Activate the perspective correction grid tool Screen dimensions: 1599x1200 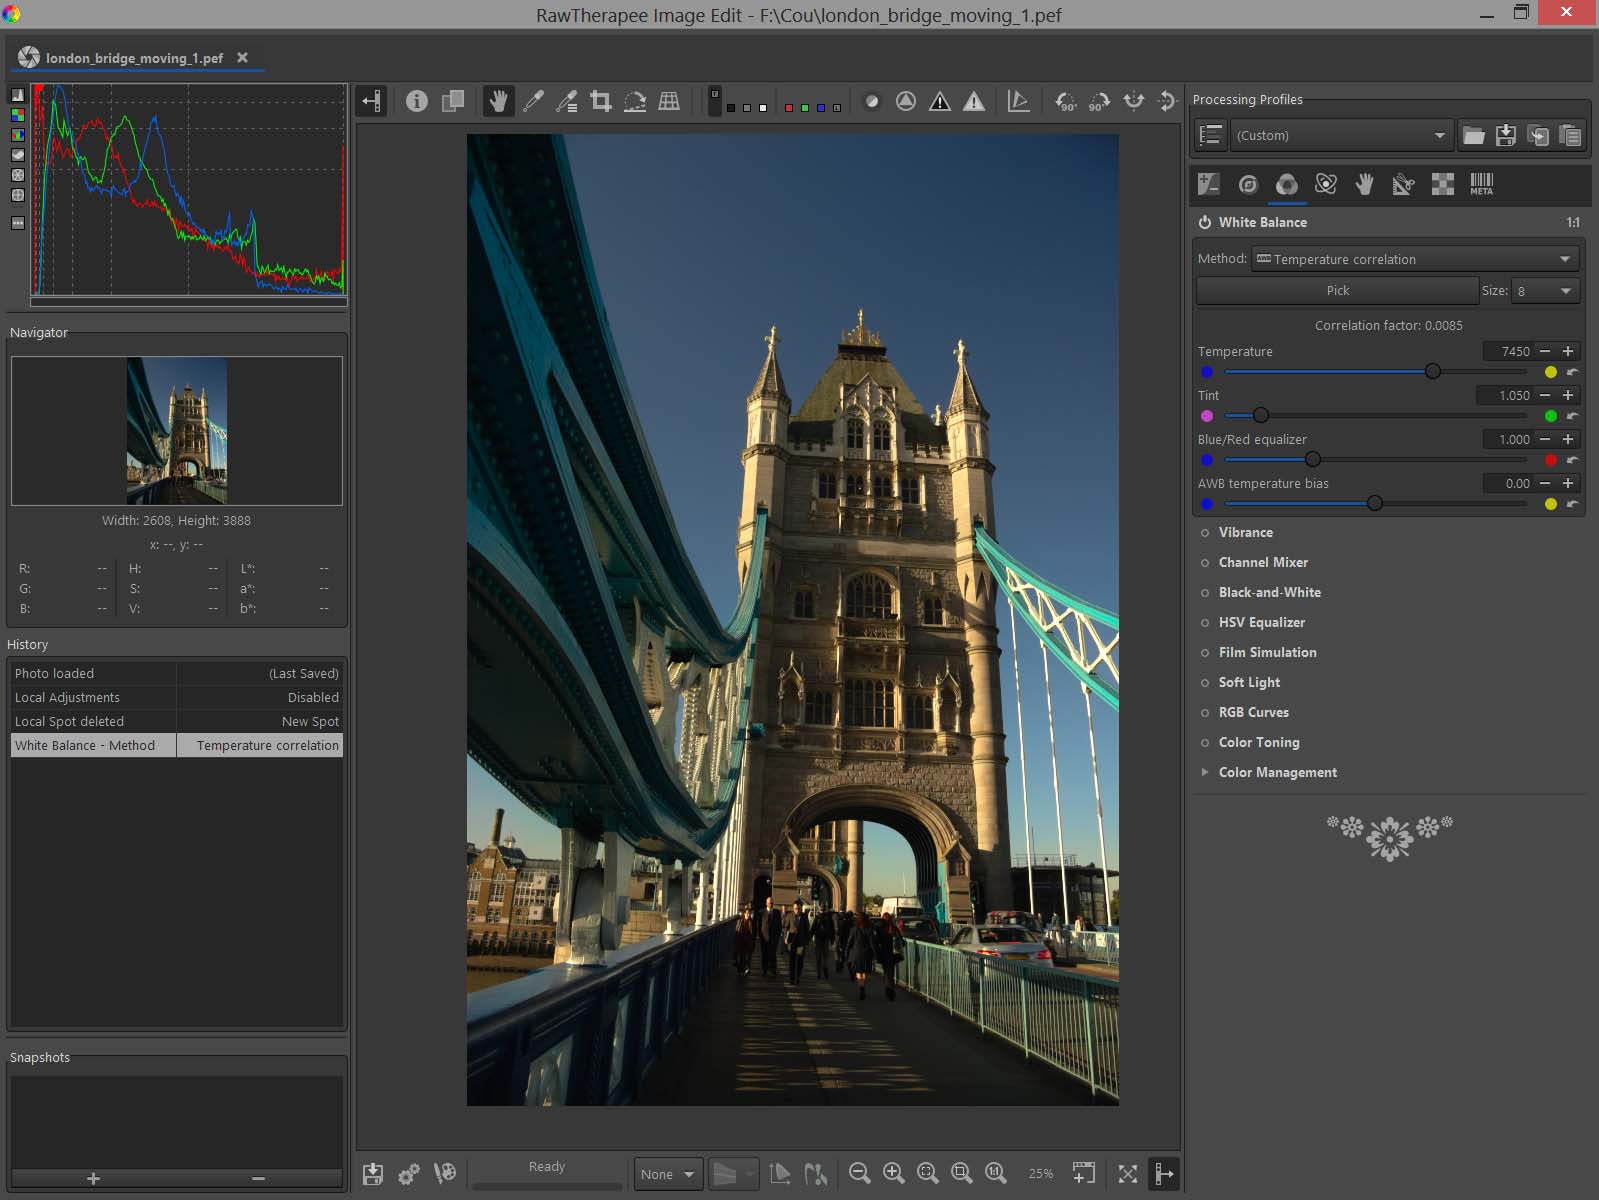pyautogui.click(x=669, y=101)
